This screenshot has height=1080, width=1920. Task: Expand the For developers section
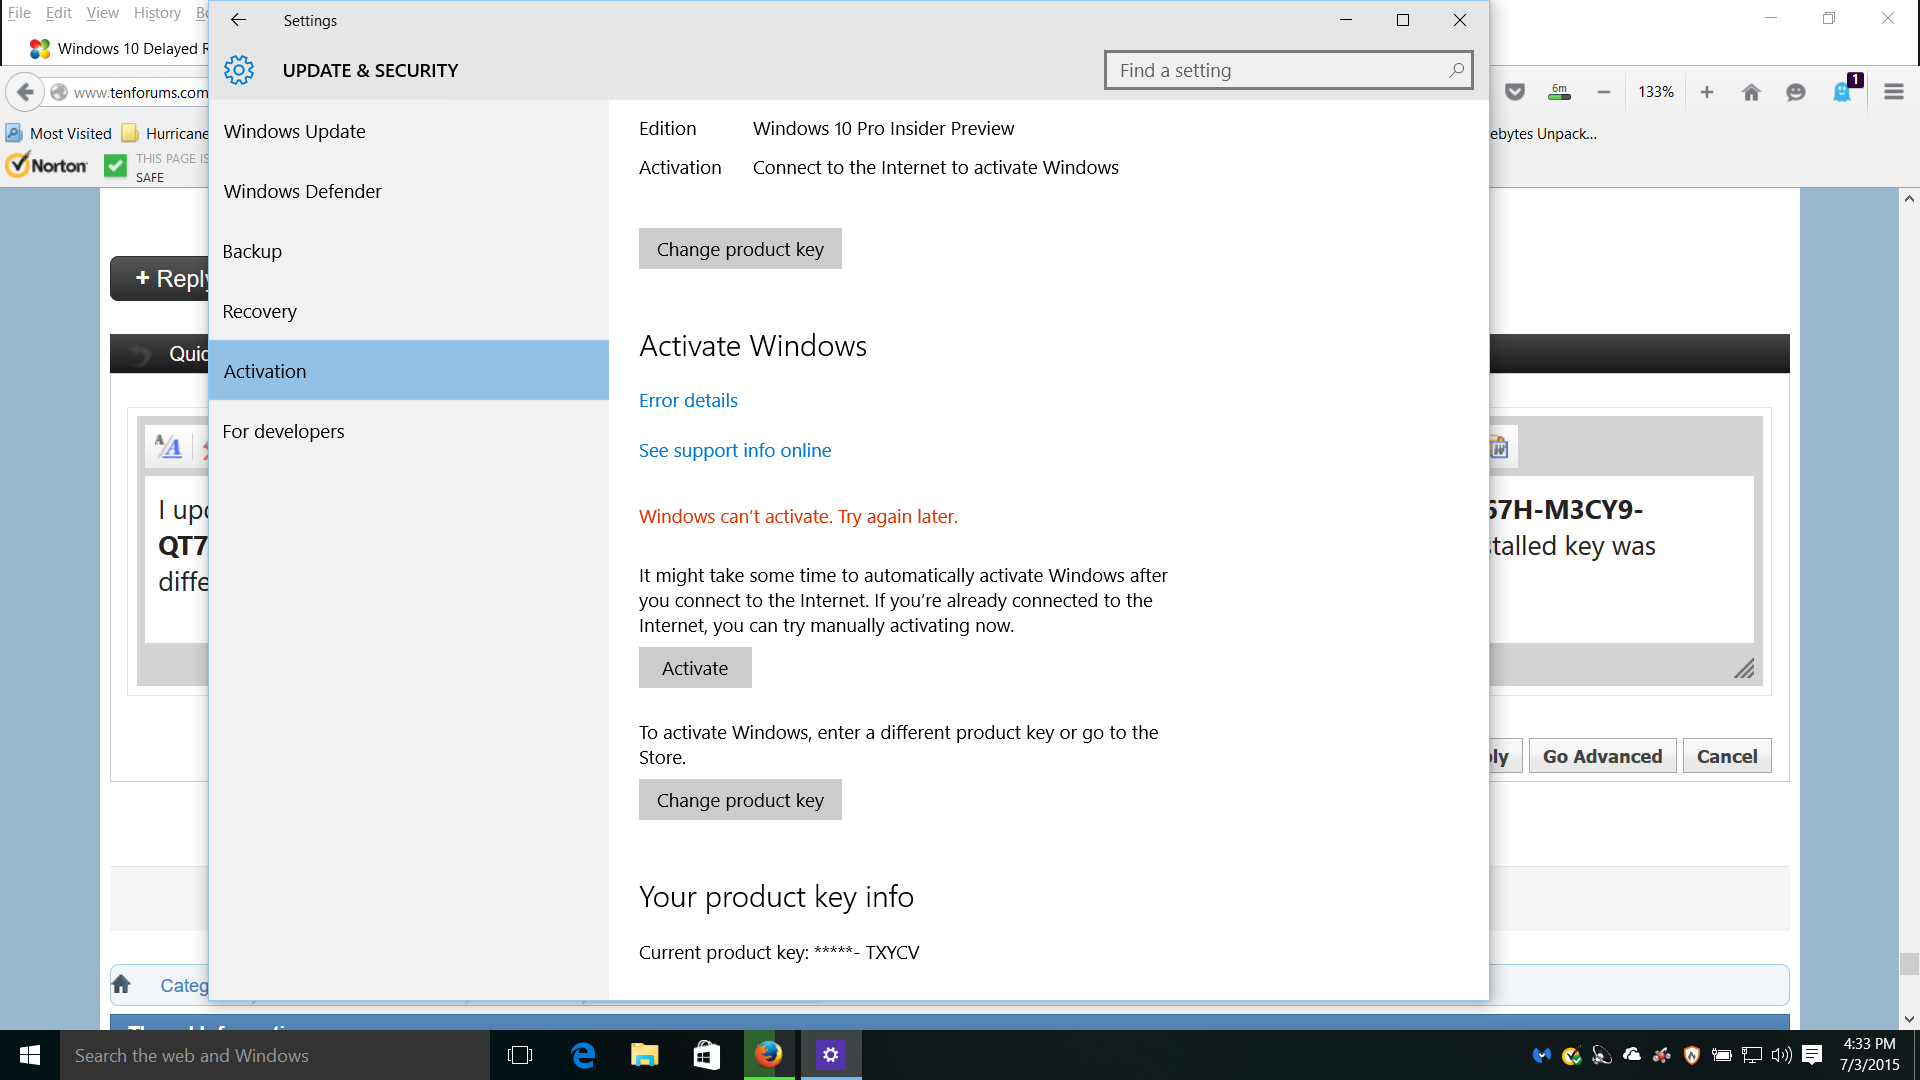tap(284, 430)
